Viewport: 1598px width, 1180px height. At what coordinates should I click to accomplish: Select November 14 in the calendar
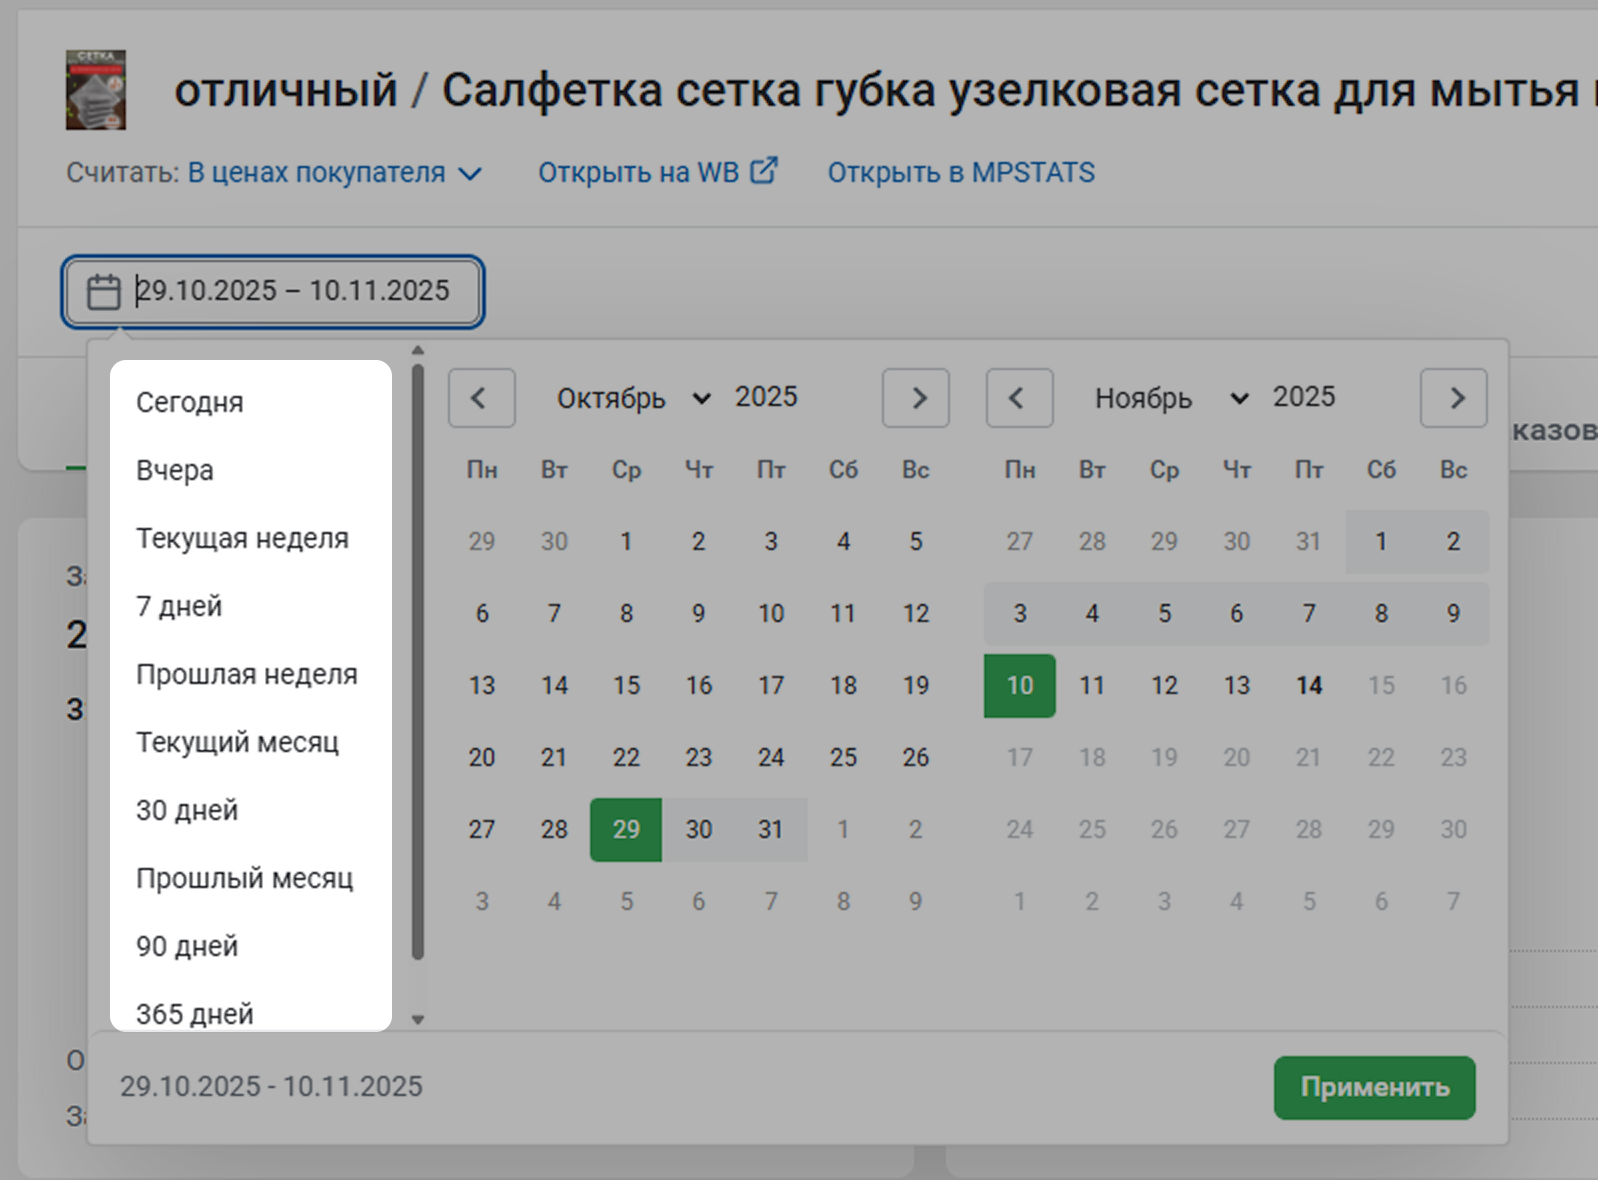coord(1308,686)
